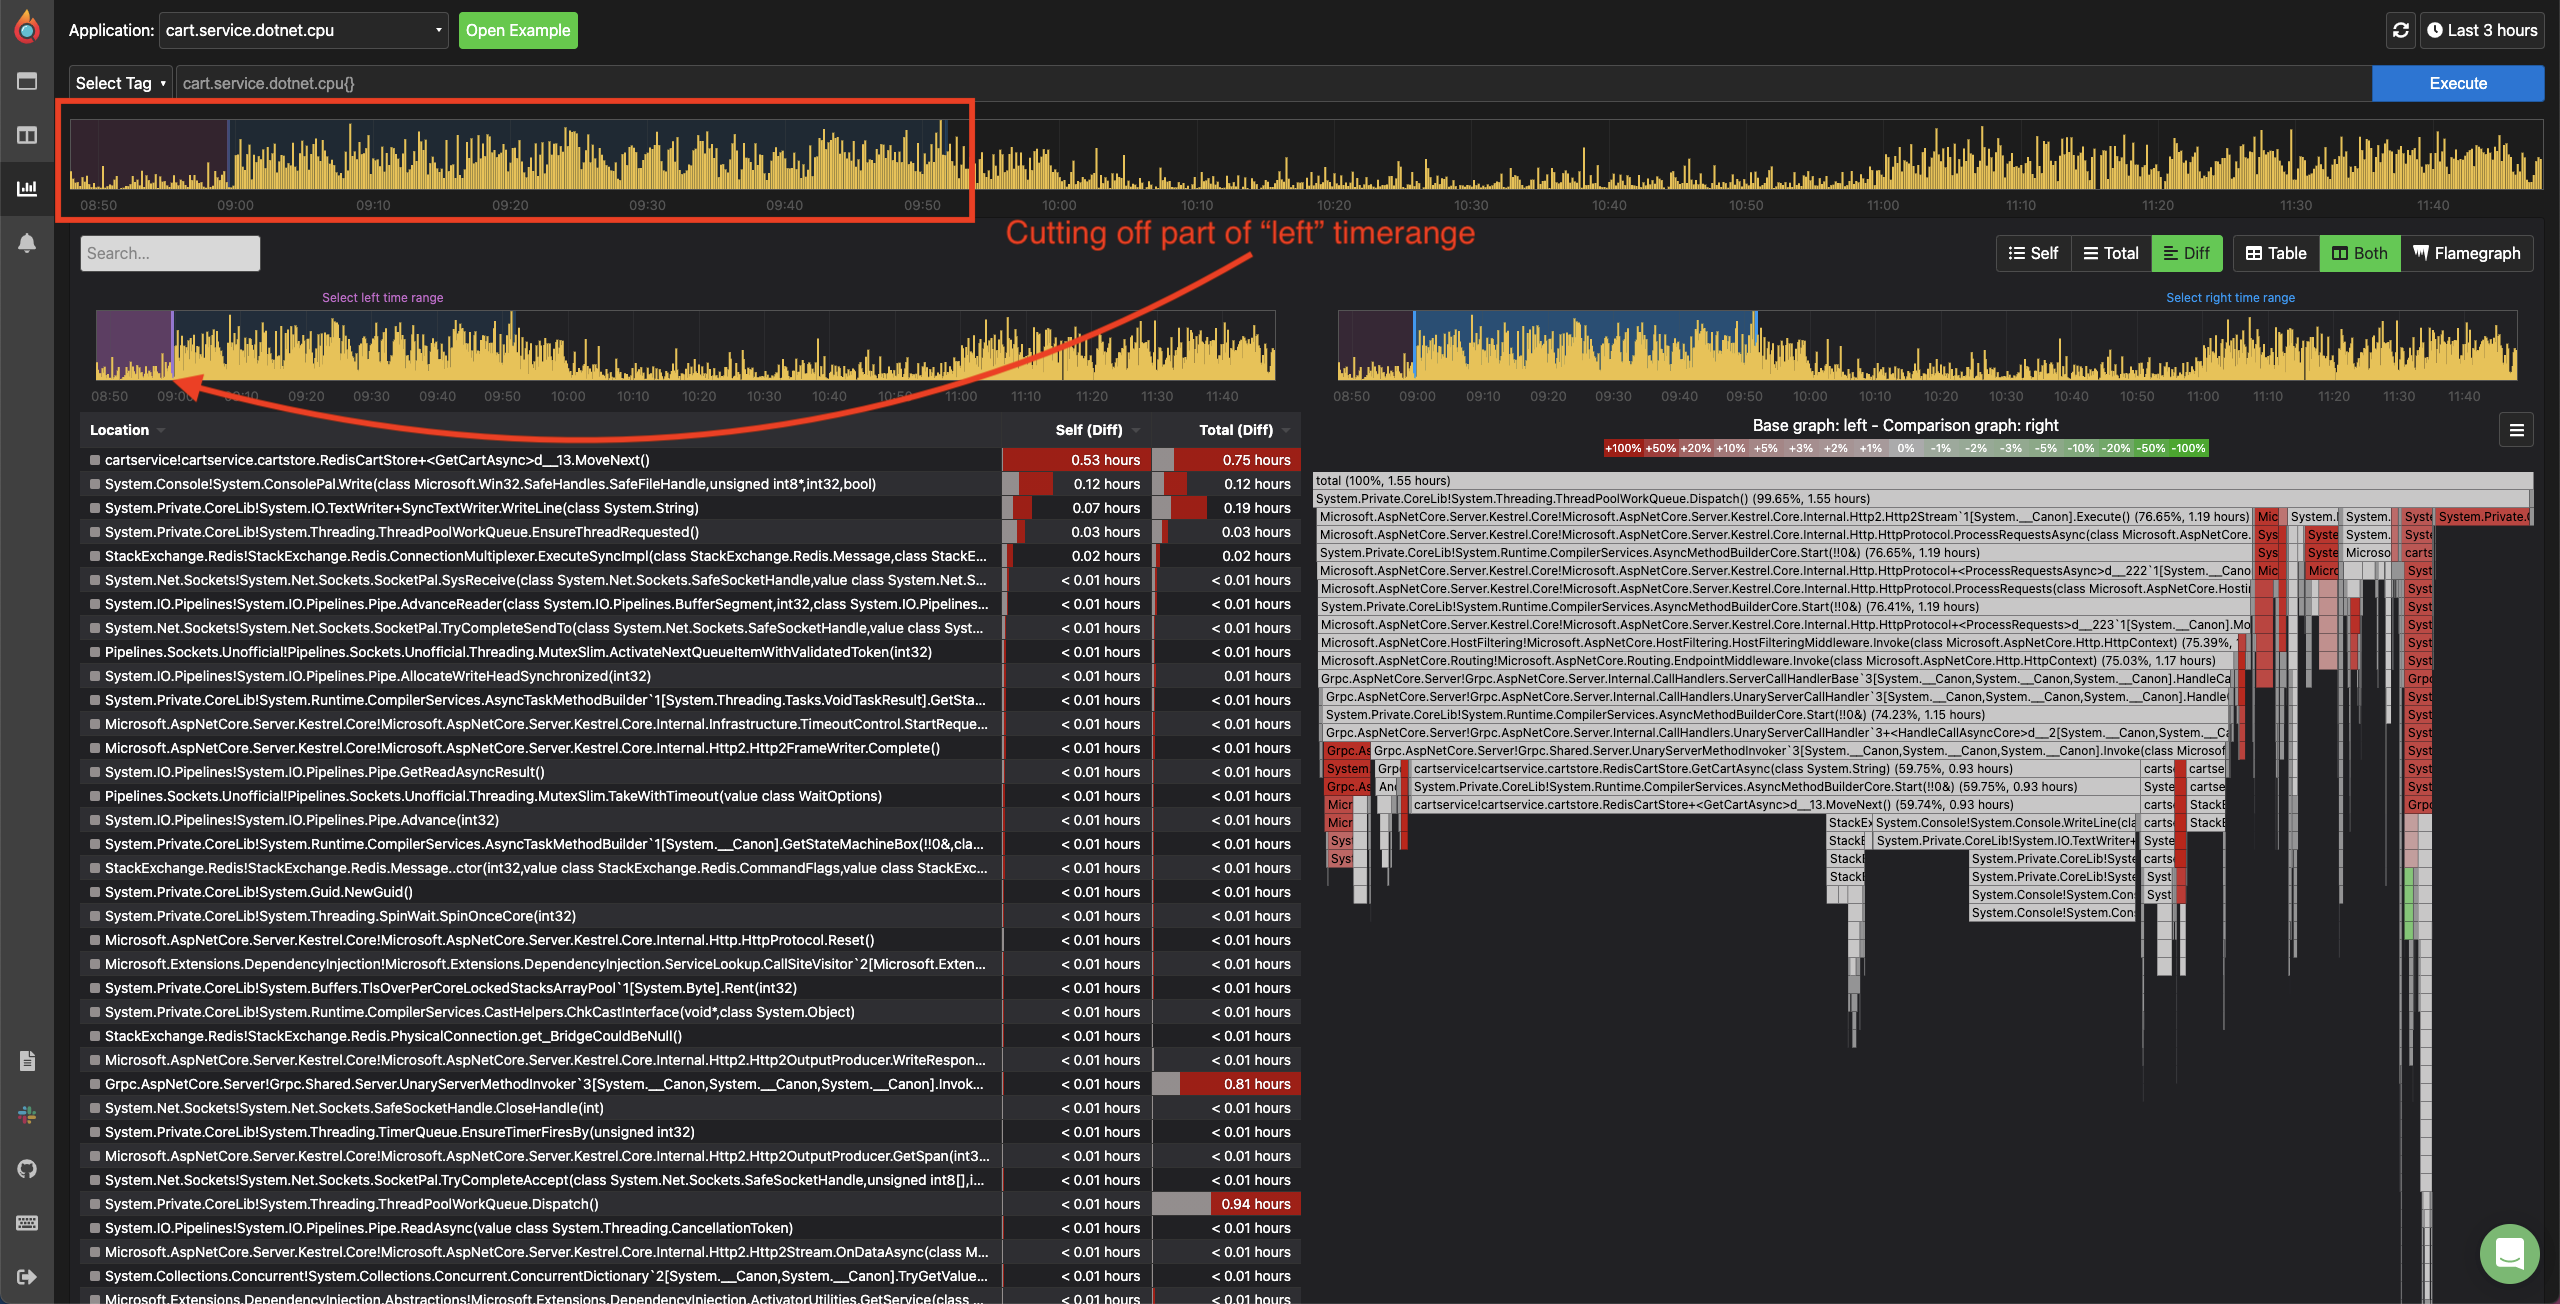Open the Last 3 hours time picker

(x=2482, y=30)
